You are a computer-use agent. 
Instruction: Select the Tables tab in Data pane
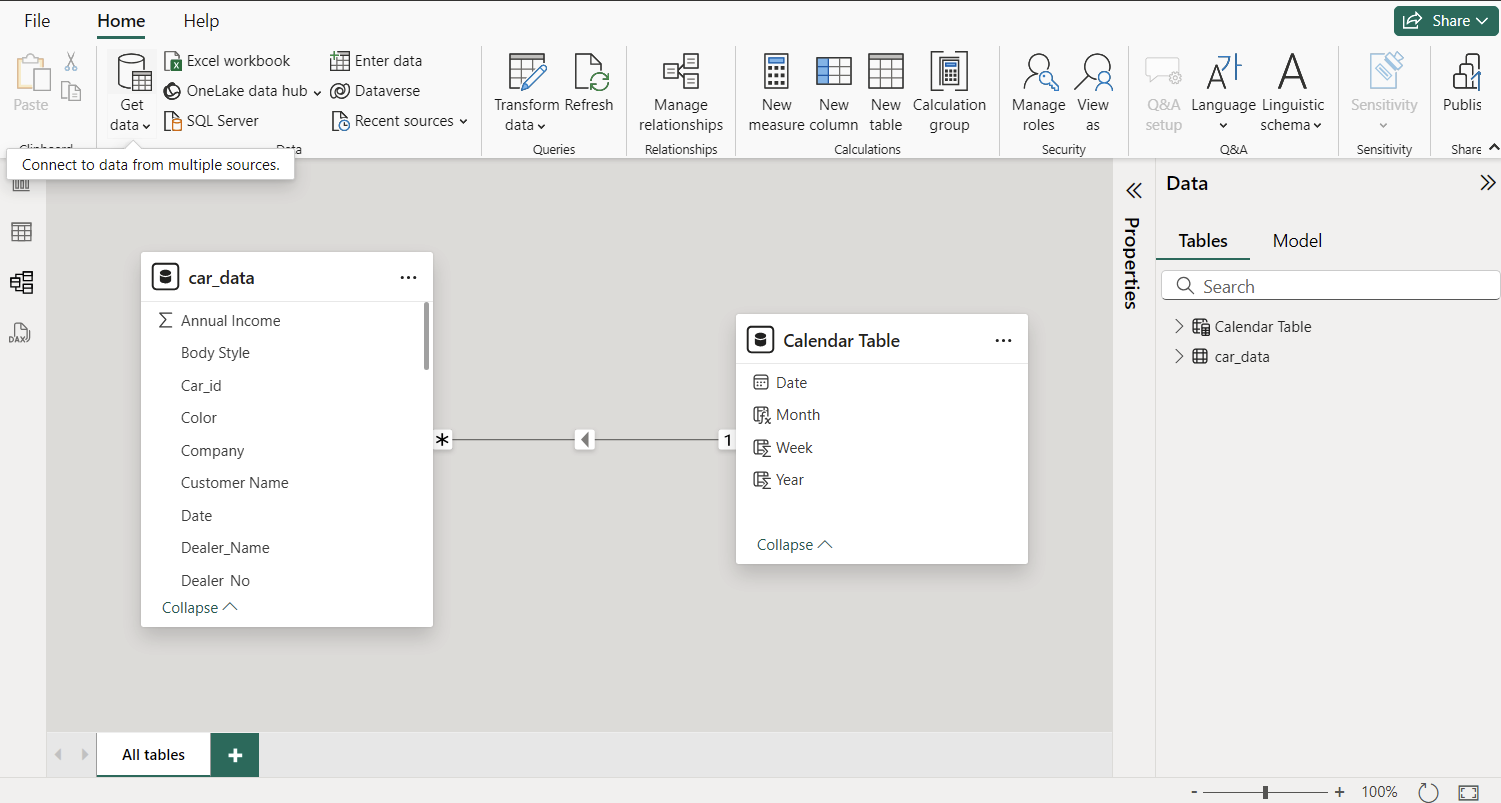1203,241
